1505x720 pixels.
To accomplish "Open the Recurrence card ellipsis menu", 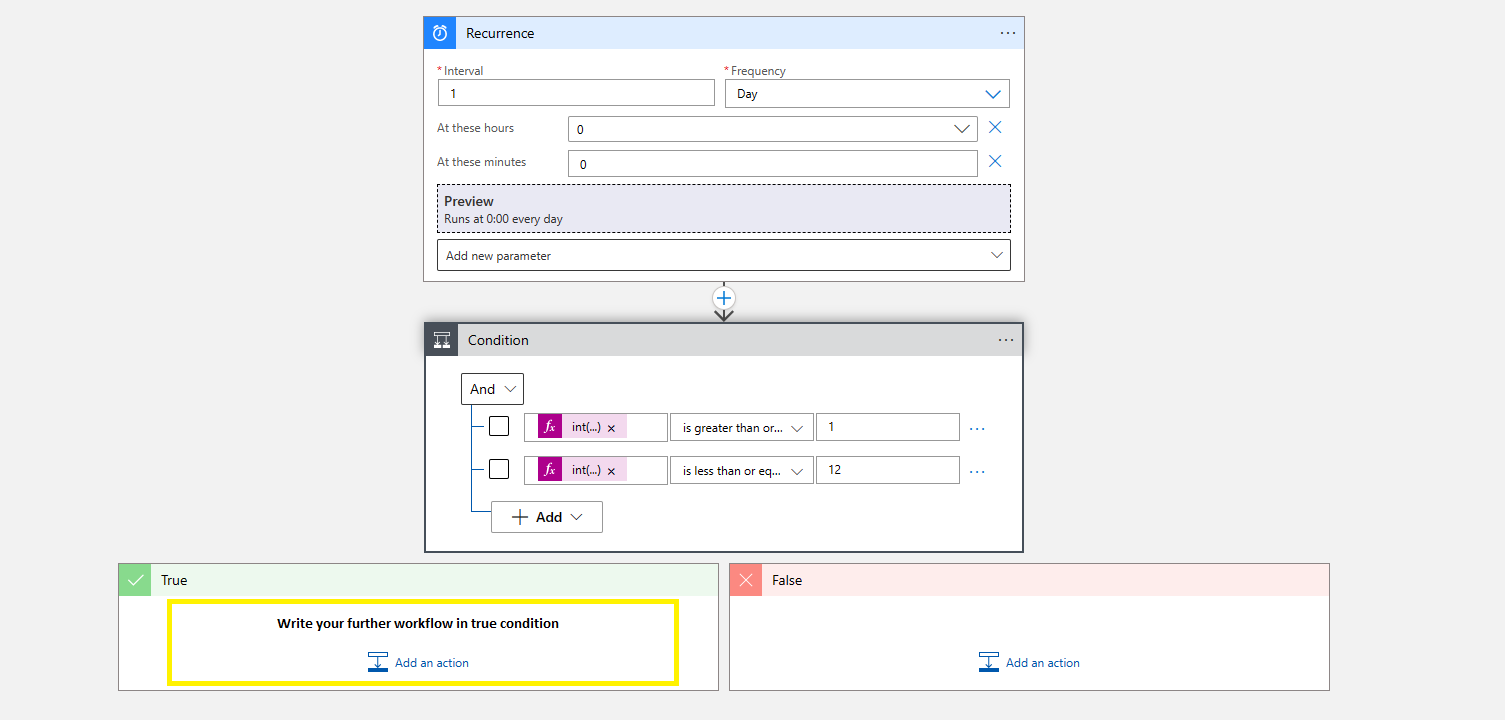I will [x=1008, y=33].
